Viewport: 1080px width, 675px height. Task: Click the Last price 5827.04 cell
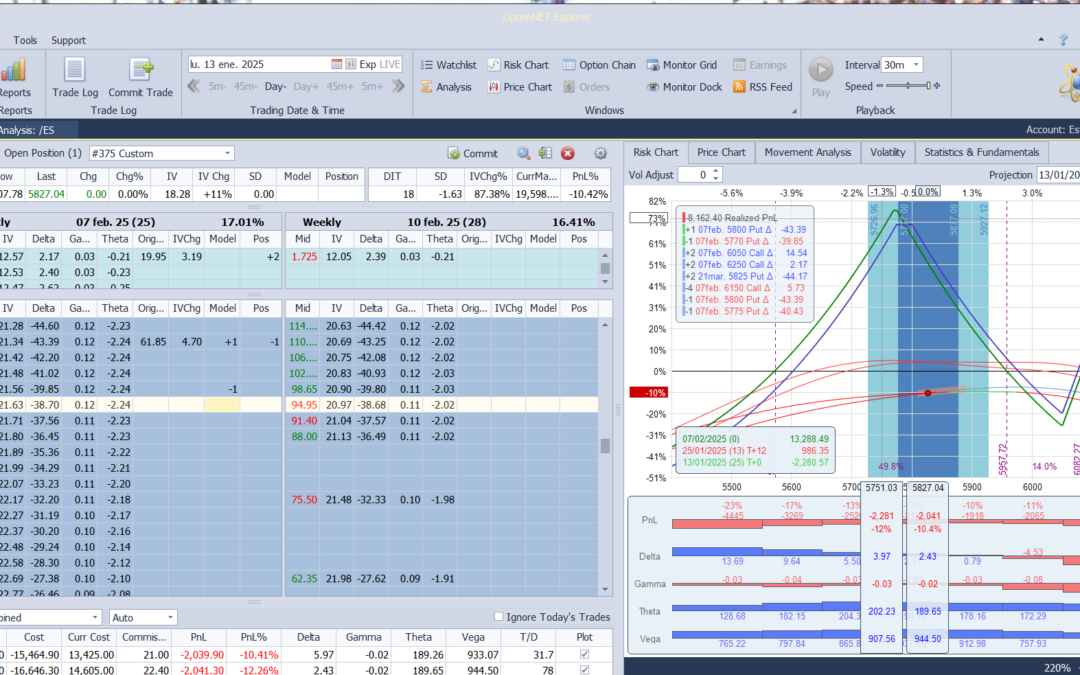point(46,194)
